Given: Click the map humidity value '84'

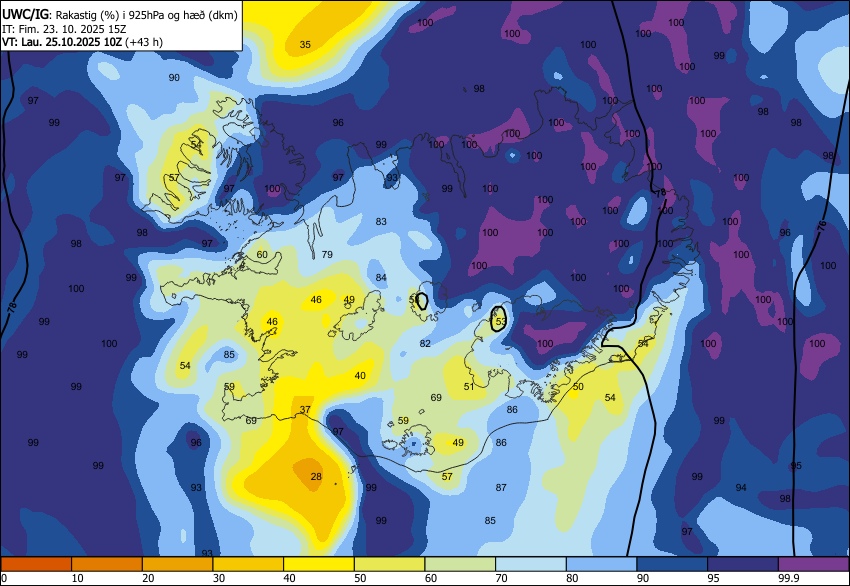Looking at the screenshot, I should click(x=381, y=278).
